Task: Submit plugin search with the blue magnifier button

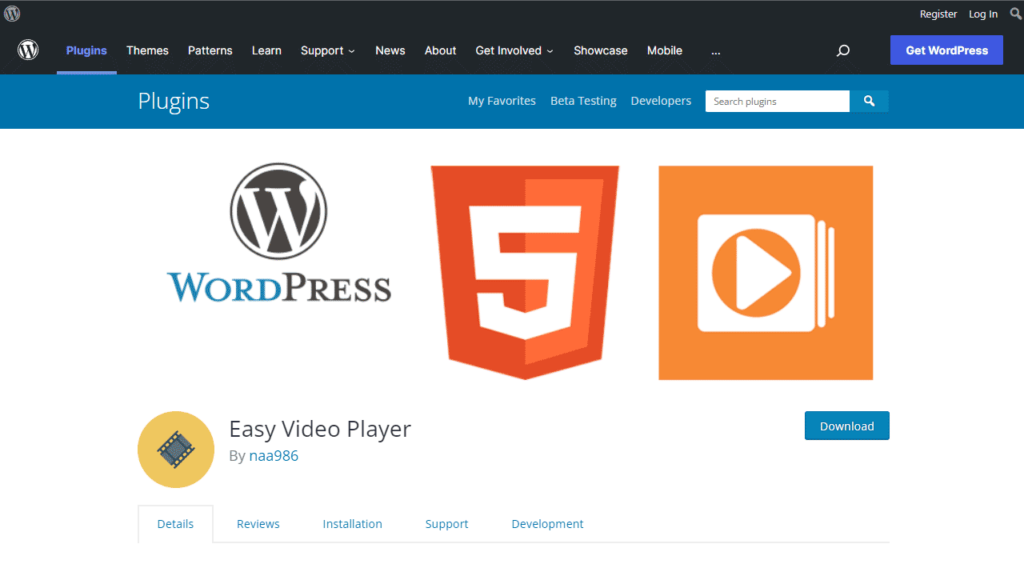Action: (x=869, y=101)
